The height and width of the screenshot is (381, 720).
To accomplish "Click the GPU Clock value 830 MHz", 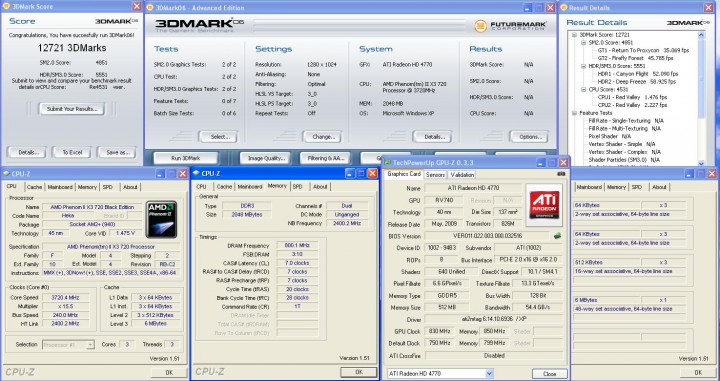I will (440, 331).
